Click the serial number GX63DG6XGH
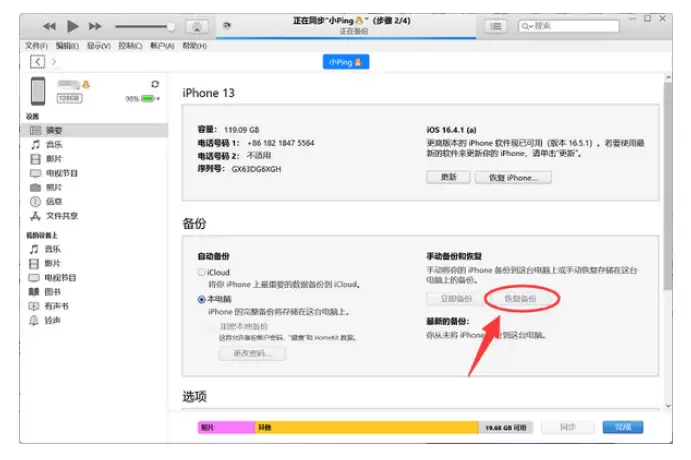 tap(256, 169)
